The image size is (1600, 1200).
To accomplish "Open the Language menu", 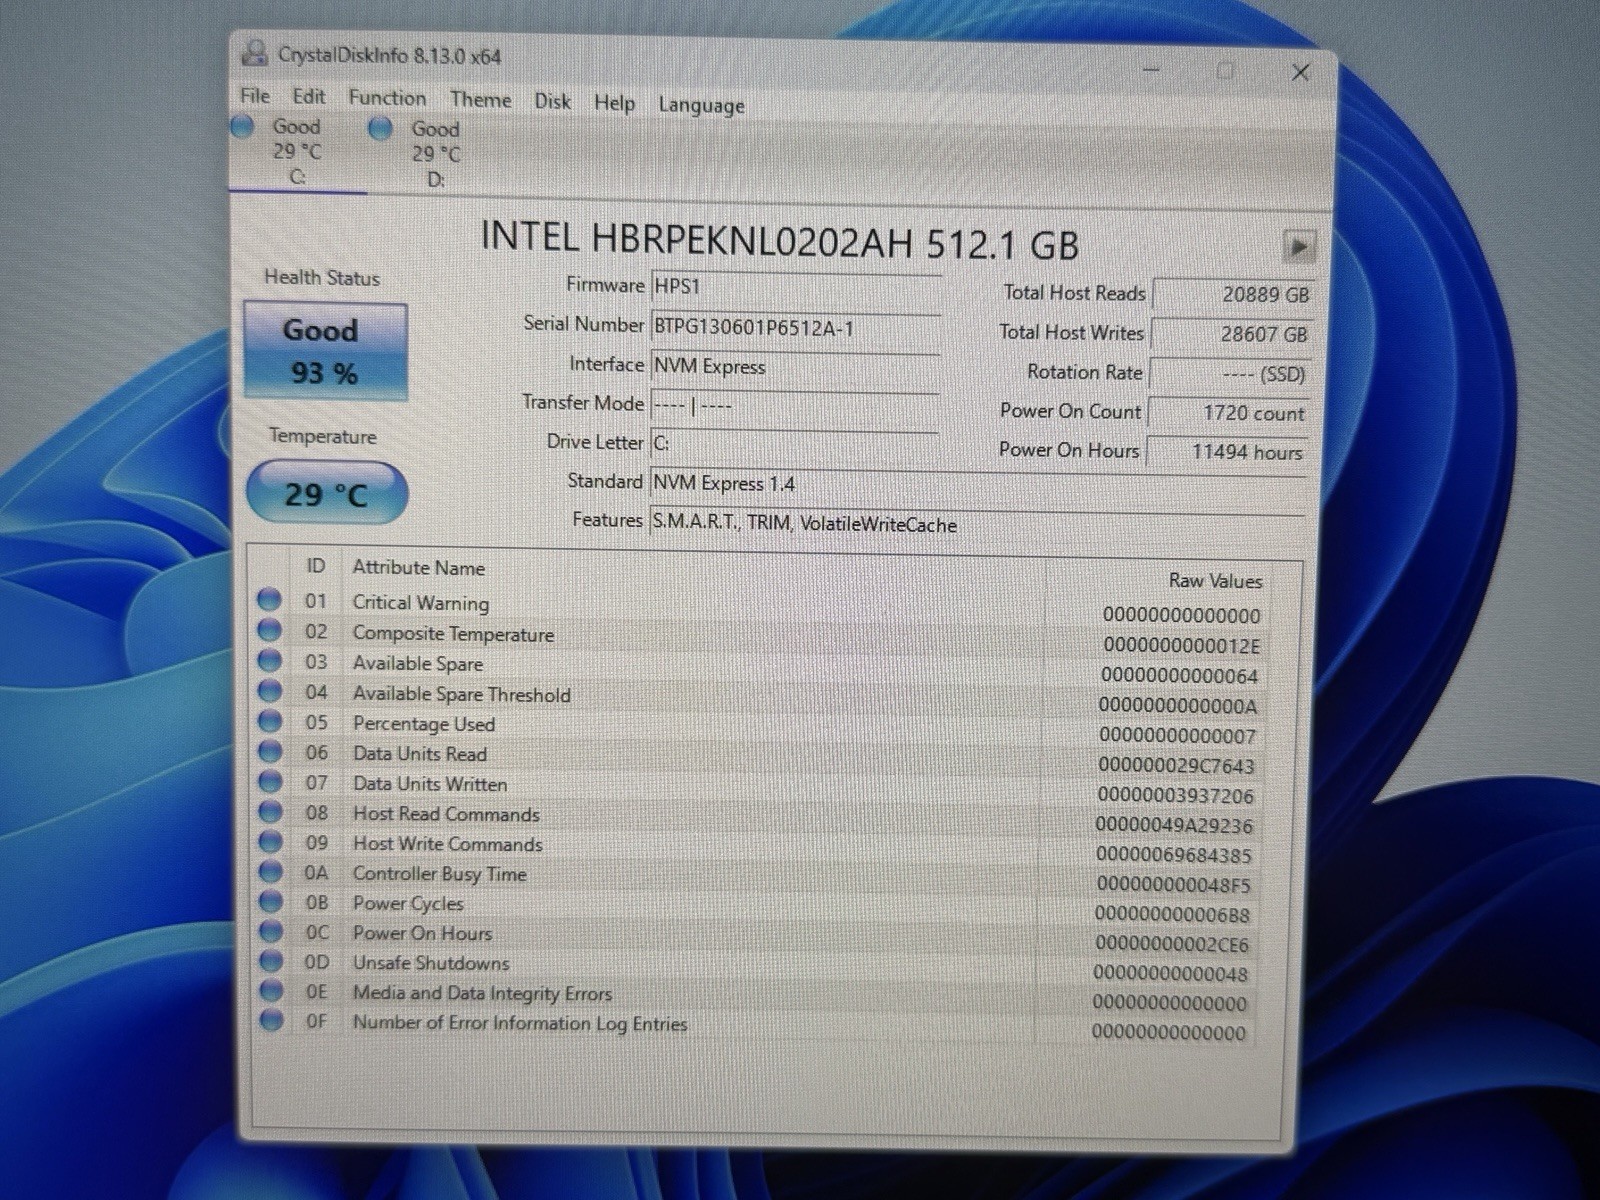I will [x=701, y=105].
